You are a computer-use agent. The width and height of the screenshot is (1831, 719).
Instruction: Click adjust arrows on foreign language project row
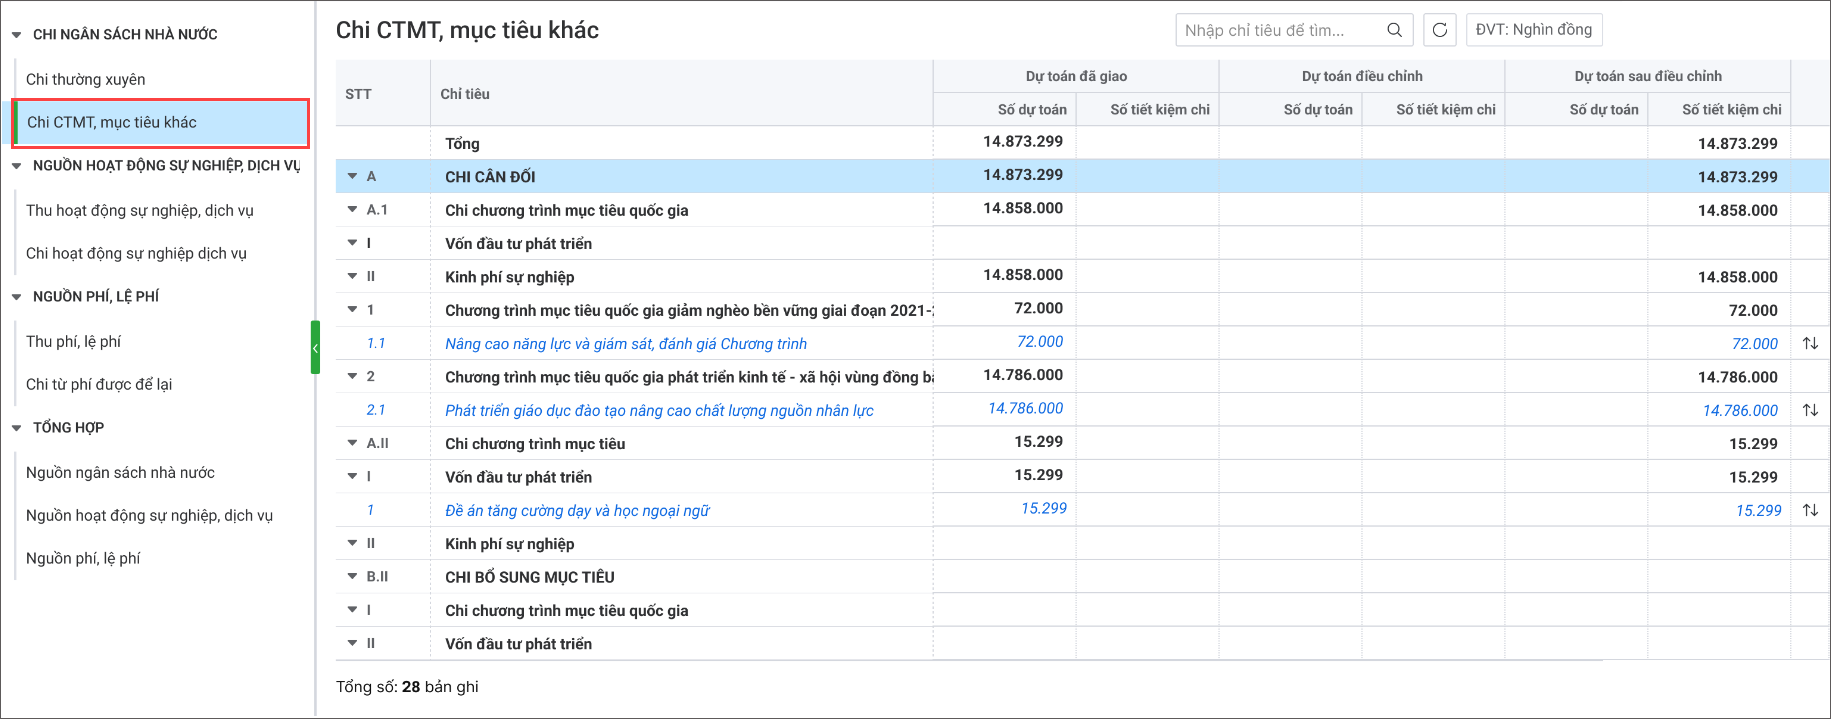1810,510
